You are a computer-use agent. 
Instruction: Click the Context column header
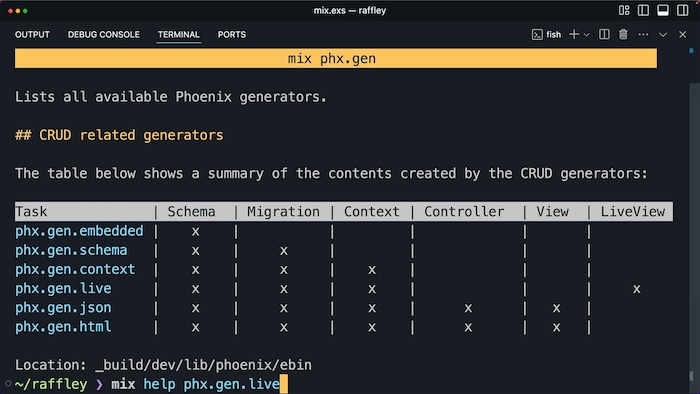pos(372,212)
